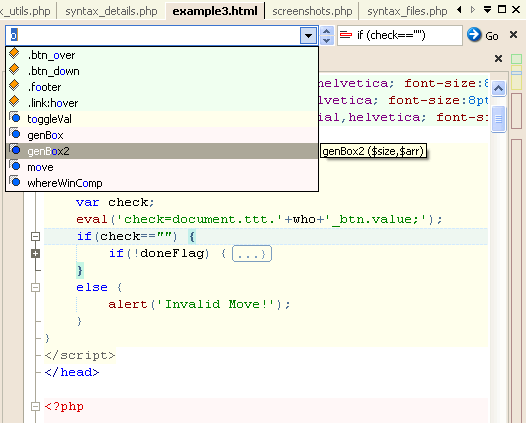Select the example3.html tab

click(x=215, y=11)
